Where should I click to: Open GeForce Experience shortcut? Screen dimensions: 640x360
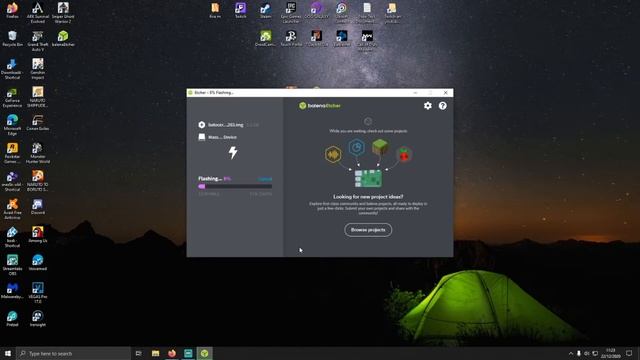point(12,97)
